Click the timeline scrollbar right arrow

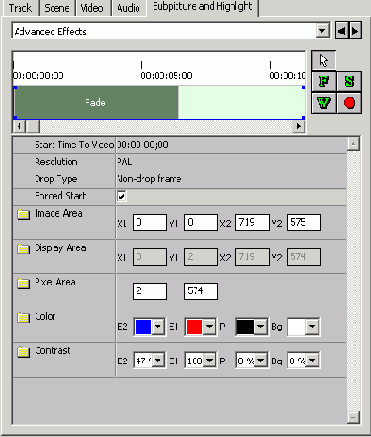(x=299, y=126)
